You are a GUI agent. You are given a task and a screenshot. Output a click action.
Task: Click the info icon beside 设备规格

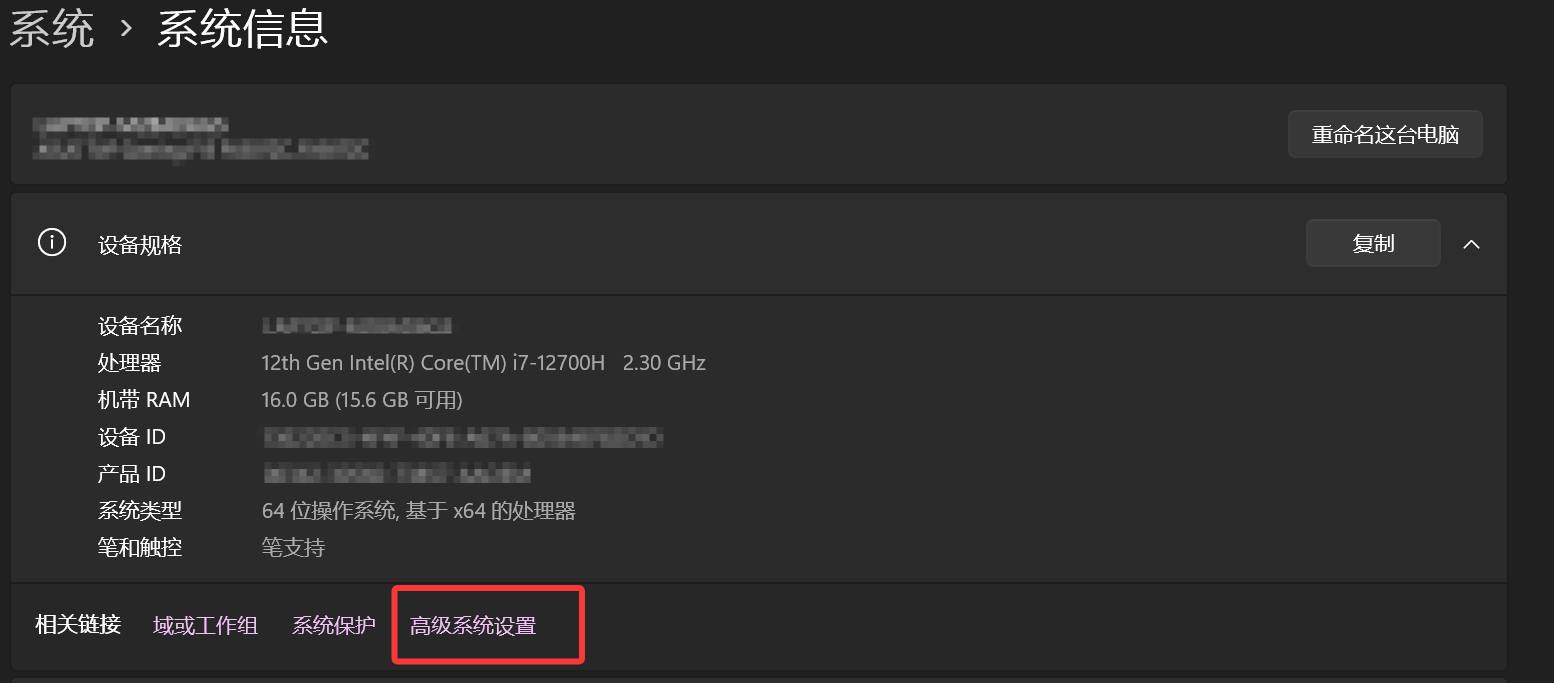pyautogui.click(x=52, y=243)
